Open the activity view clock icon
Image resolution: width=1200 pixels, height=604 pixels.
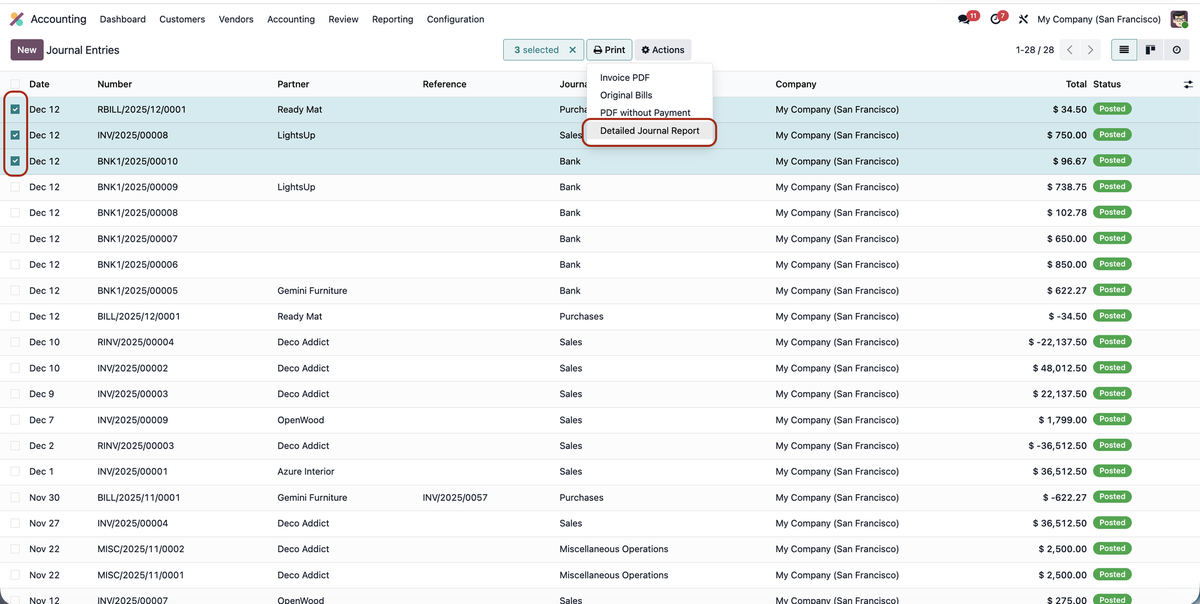[x=1177, y=49]
